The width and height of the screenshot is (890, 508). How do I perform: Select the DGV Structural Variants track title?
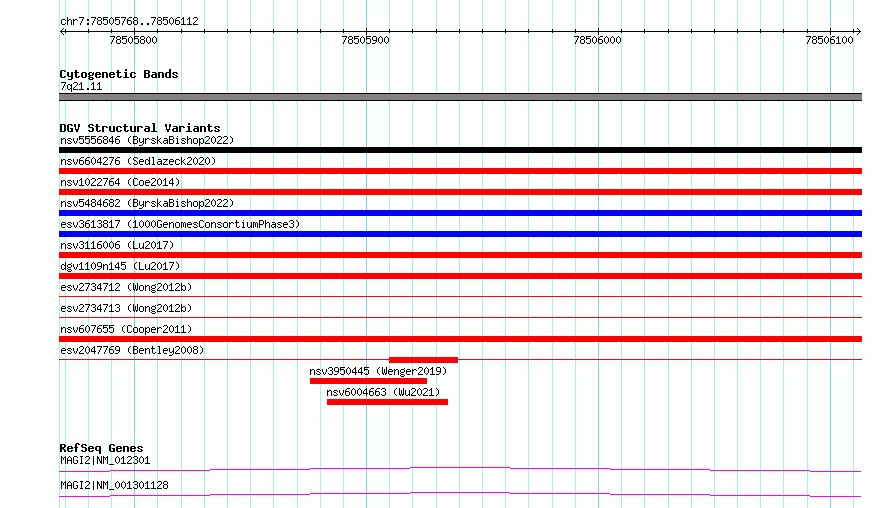tap(140, 128)
